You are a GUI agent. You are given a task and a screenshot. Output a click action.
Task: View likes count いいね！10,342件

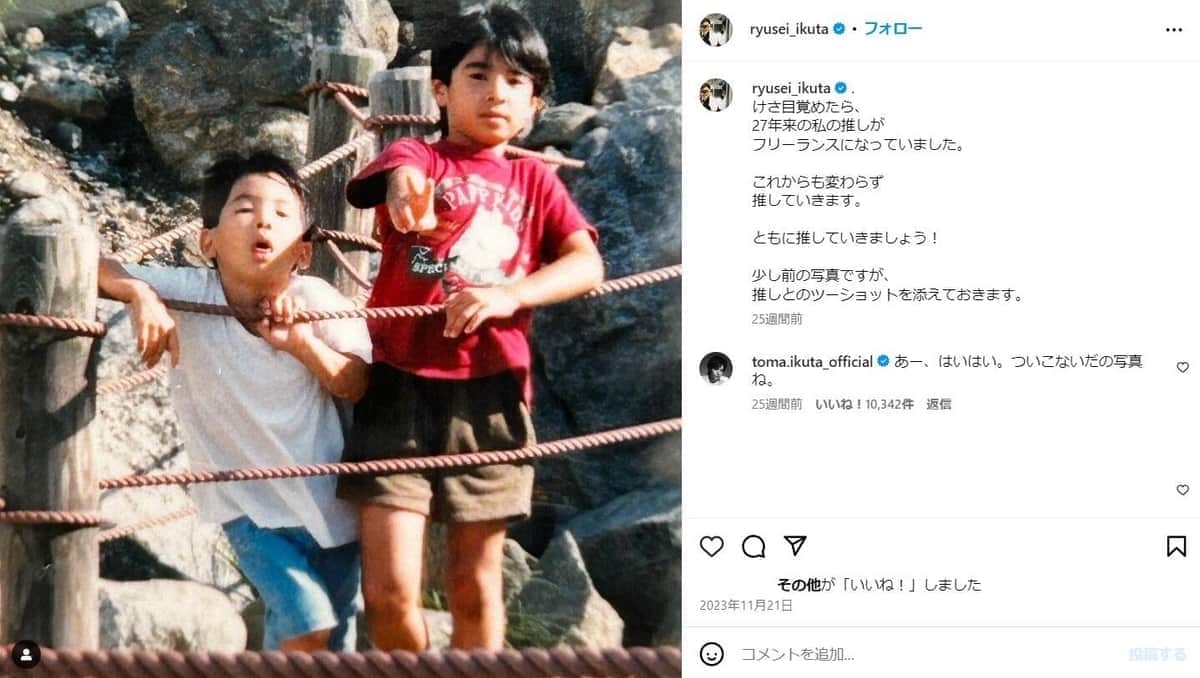[x=864, y=404]
